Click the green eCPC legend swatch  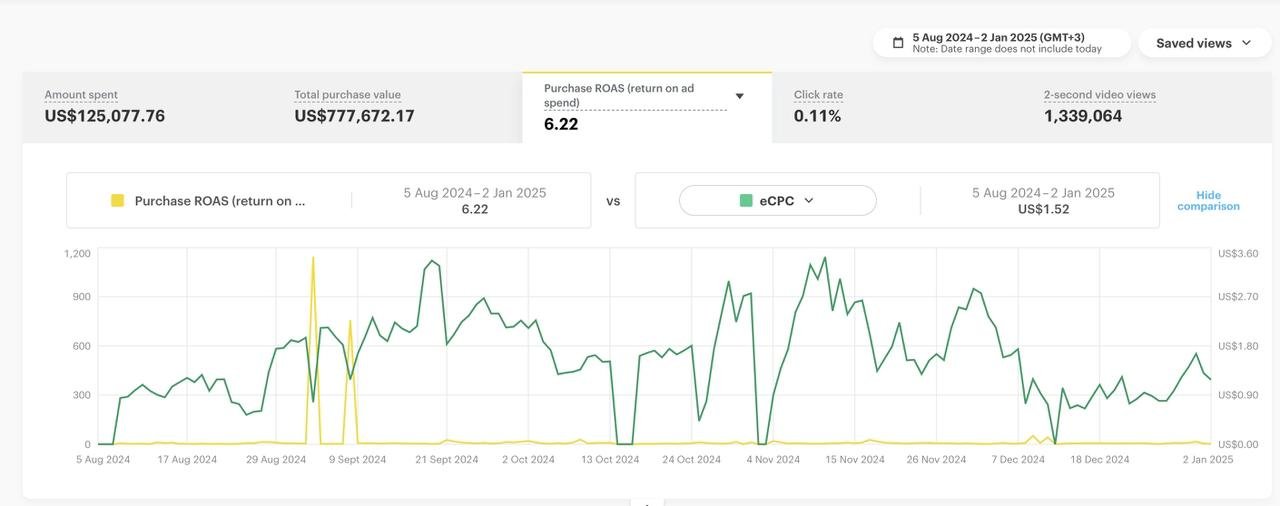pyautogui.click(x=746, y=201)
